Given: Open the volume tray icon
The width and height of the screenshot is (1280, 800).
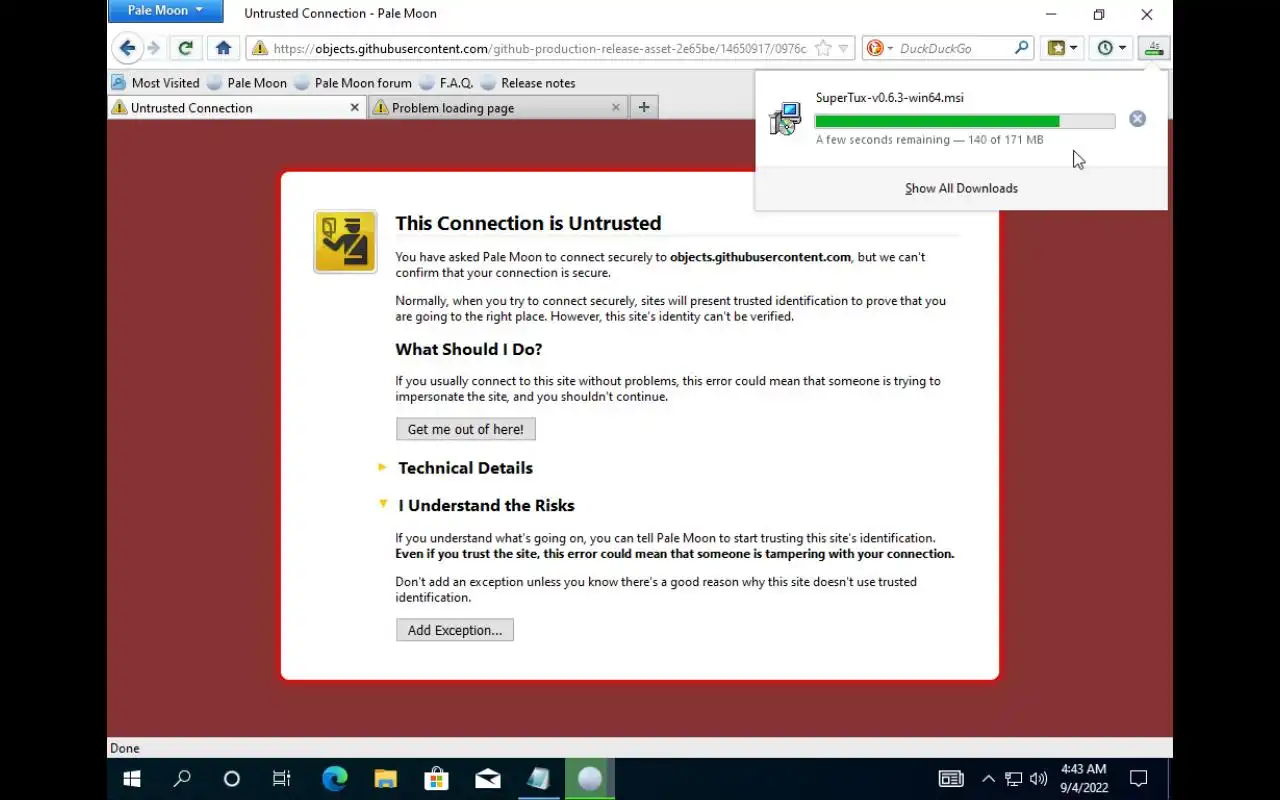Looking at the screenshot, I should coord(1038,779).
